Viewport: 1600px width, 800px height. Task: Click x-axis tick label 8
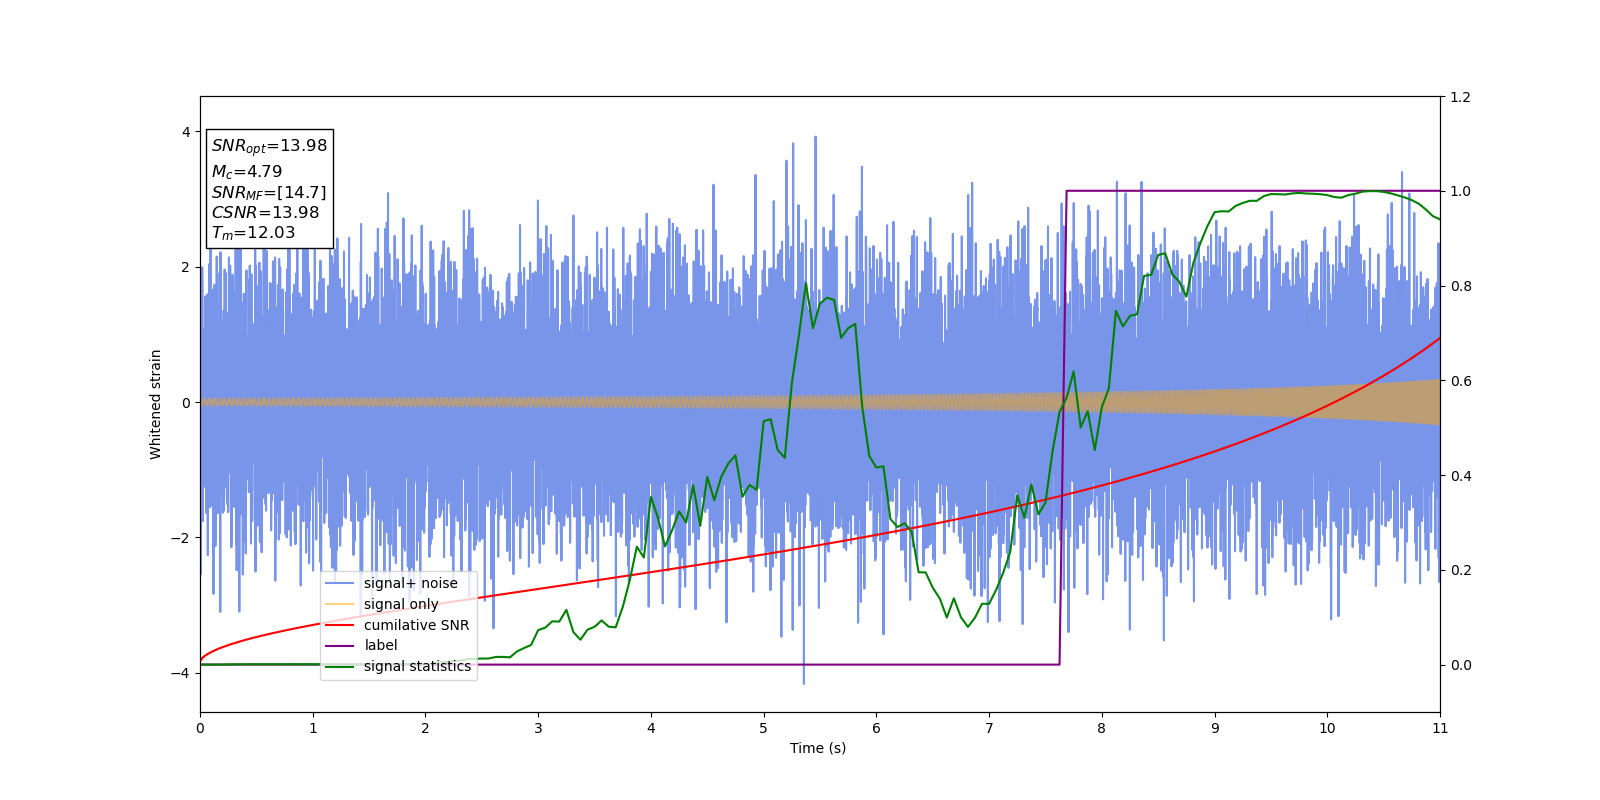click(x=1102, y=728)
